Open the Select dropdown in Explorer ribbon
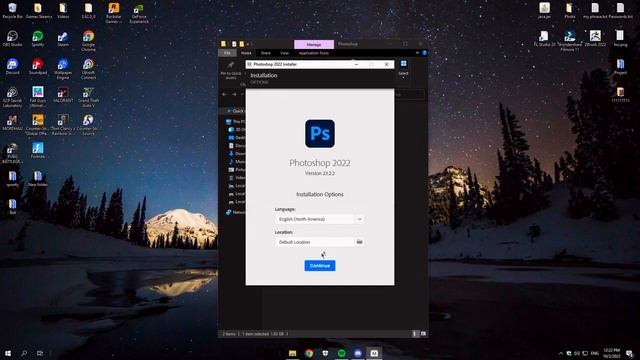The height and width of the screenshot is (360, 640). click(x=403, y=68)
